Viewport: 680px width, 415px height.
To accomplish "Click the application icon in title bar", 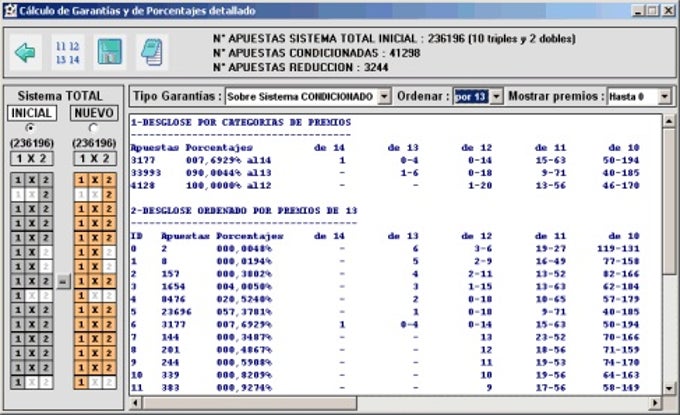I will click(x=10, y=10).
